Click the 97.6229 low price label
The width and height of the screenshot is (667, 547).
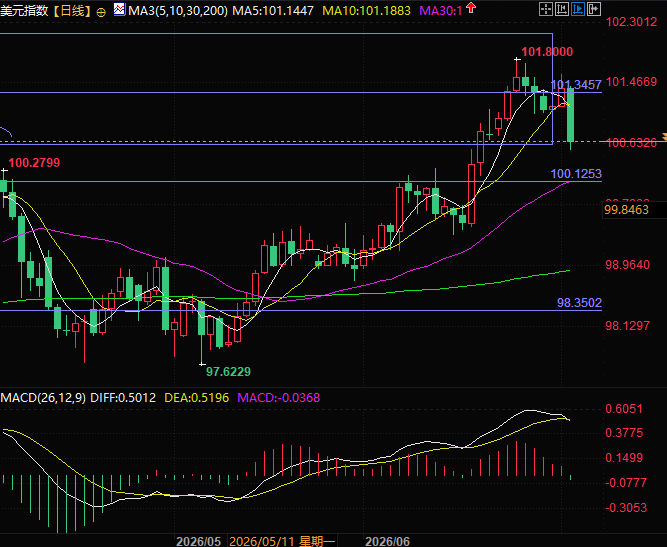(x=228, y=372)
